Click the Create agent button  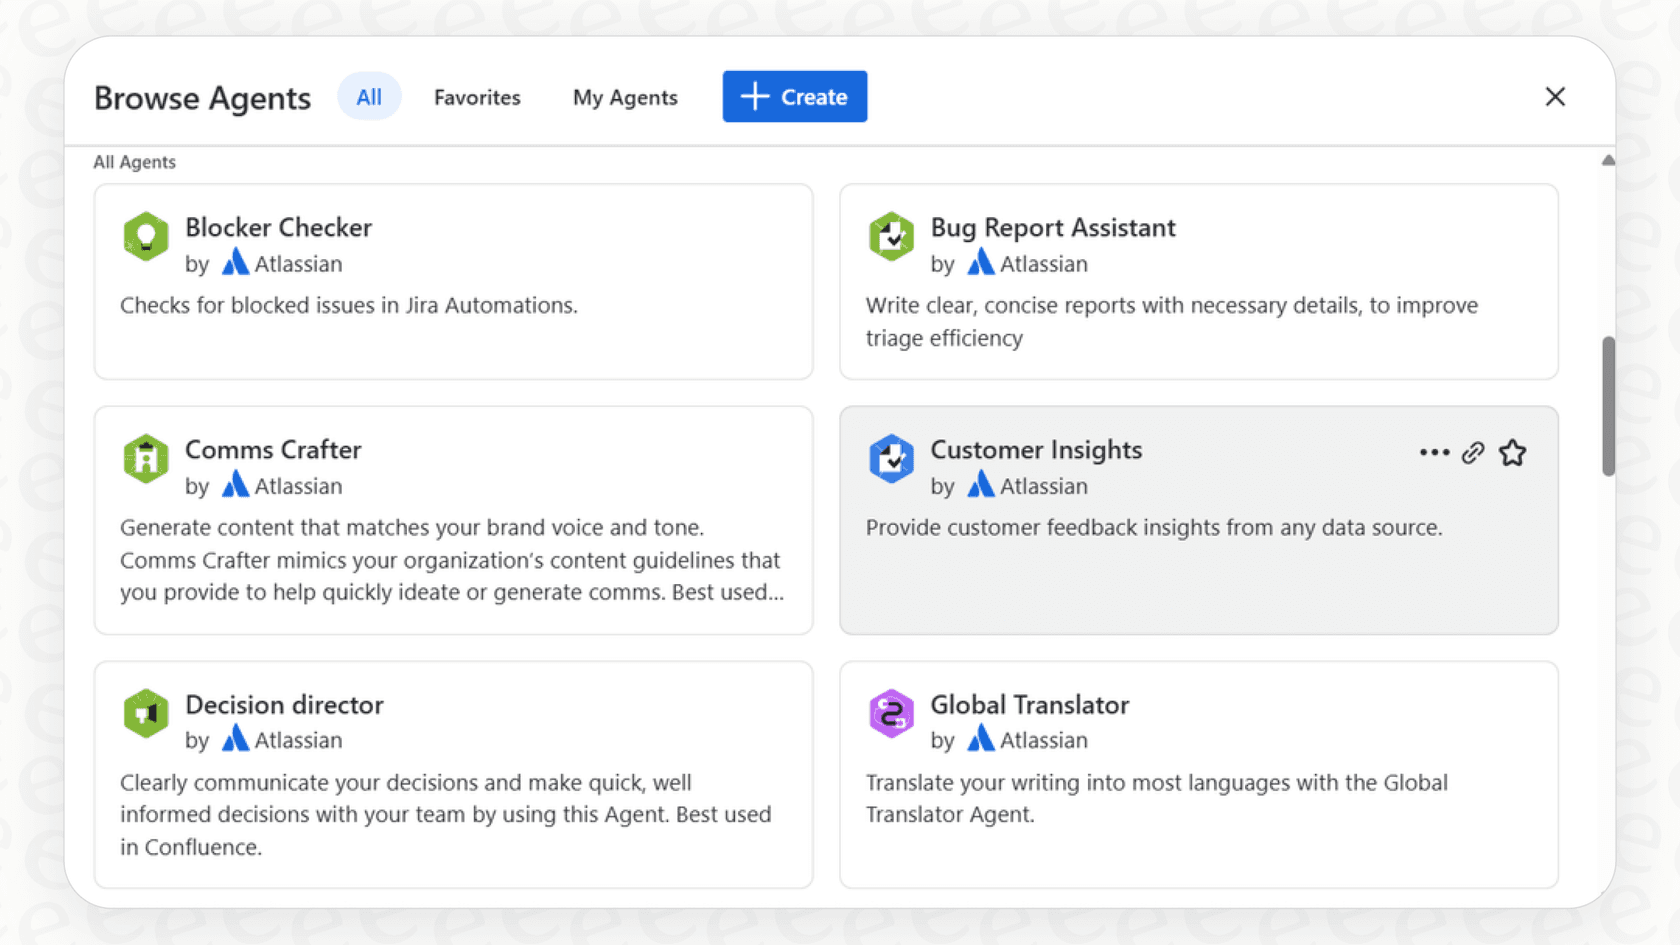[794, 97]
